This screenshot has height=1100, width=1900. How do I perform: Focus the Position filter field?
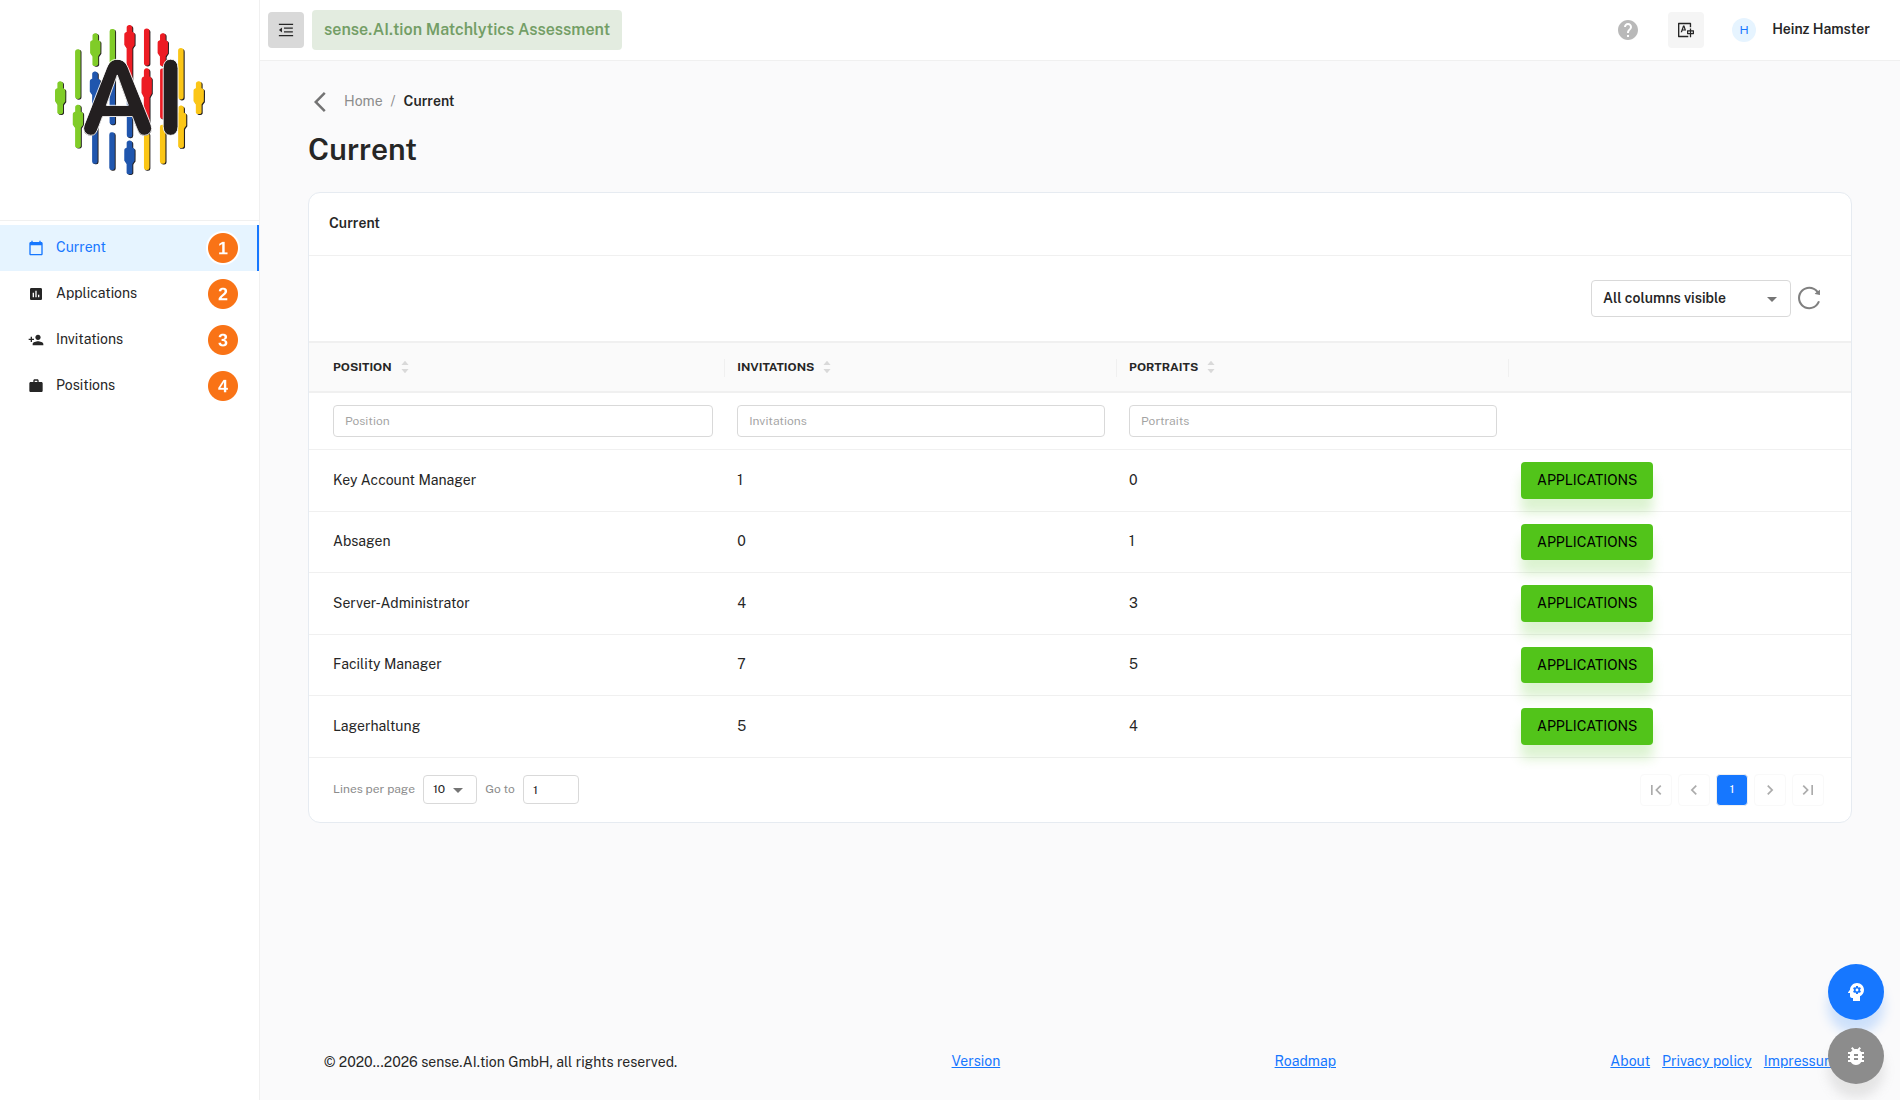coord(523,421)
